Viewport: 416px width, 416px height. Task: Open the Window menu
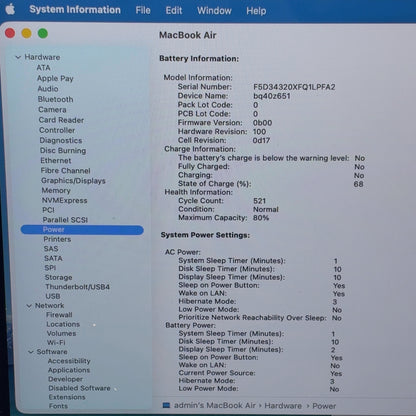pyautogui.click(x=214, y=10)
